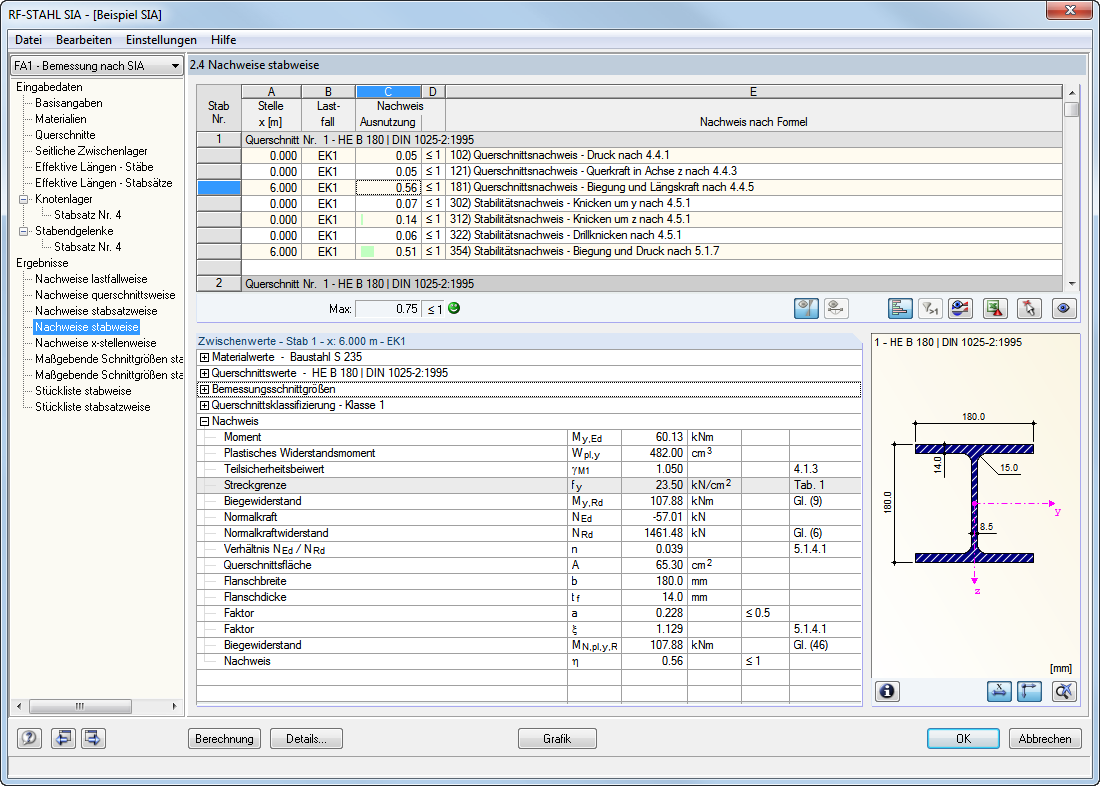The height and width of the screenshot is (786, 1100).
Task: Click the down arrow of the table scrollbar
Action: (x=1071, y=284)
